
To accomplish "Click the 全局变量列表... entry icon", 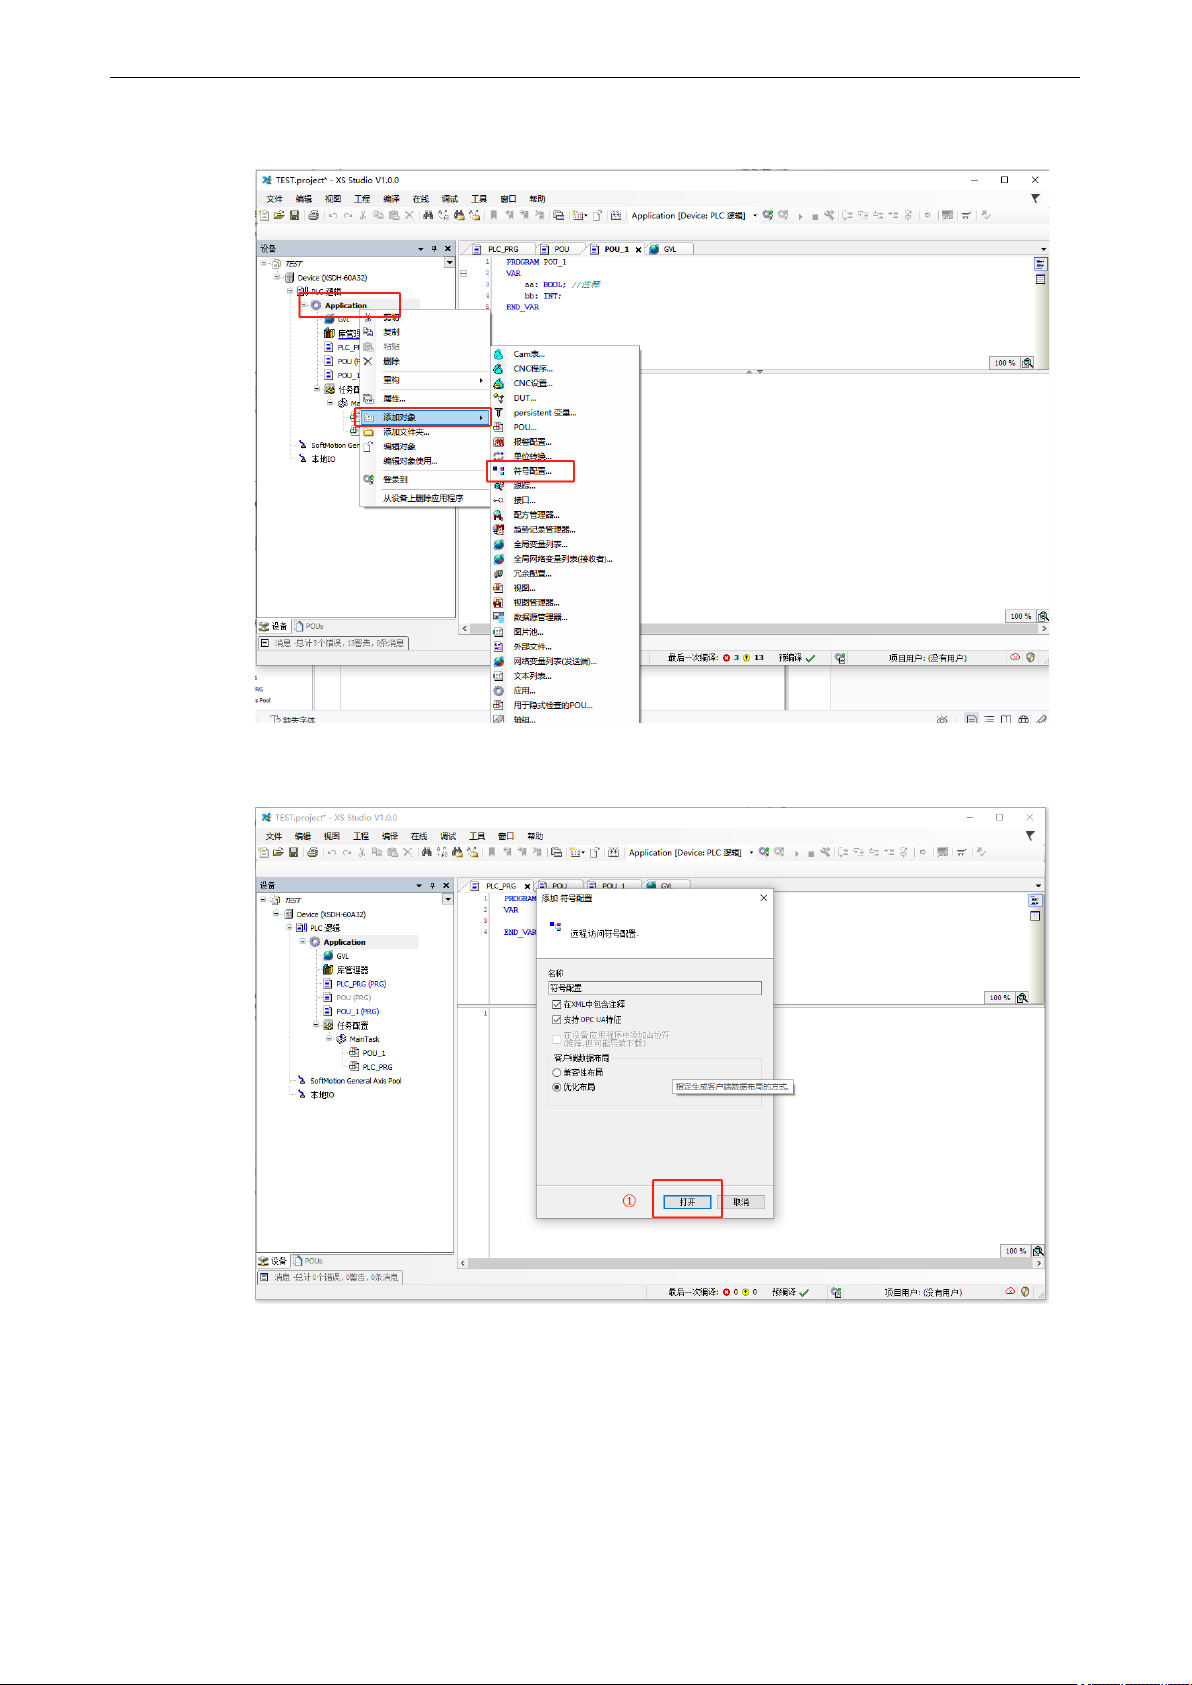I will point(498,544).
